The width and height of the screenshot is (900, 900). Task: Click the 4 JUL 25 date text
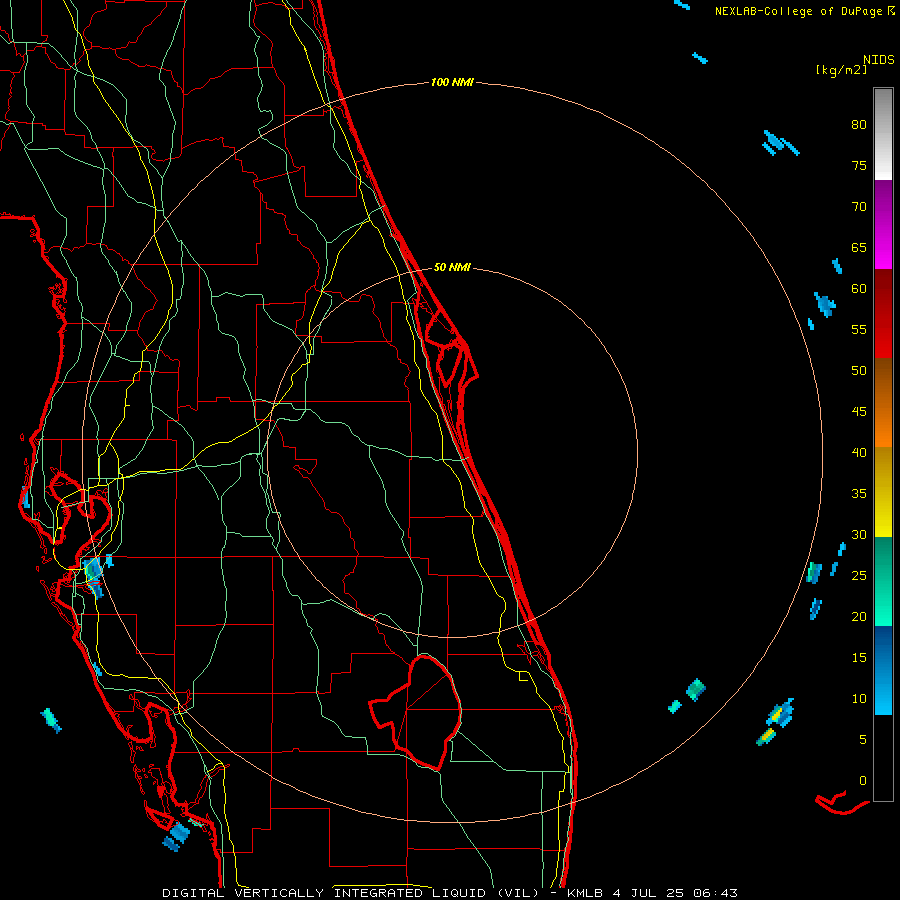click(x=649, y=893)
